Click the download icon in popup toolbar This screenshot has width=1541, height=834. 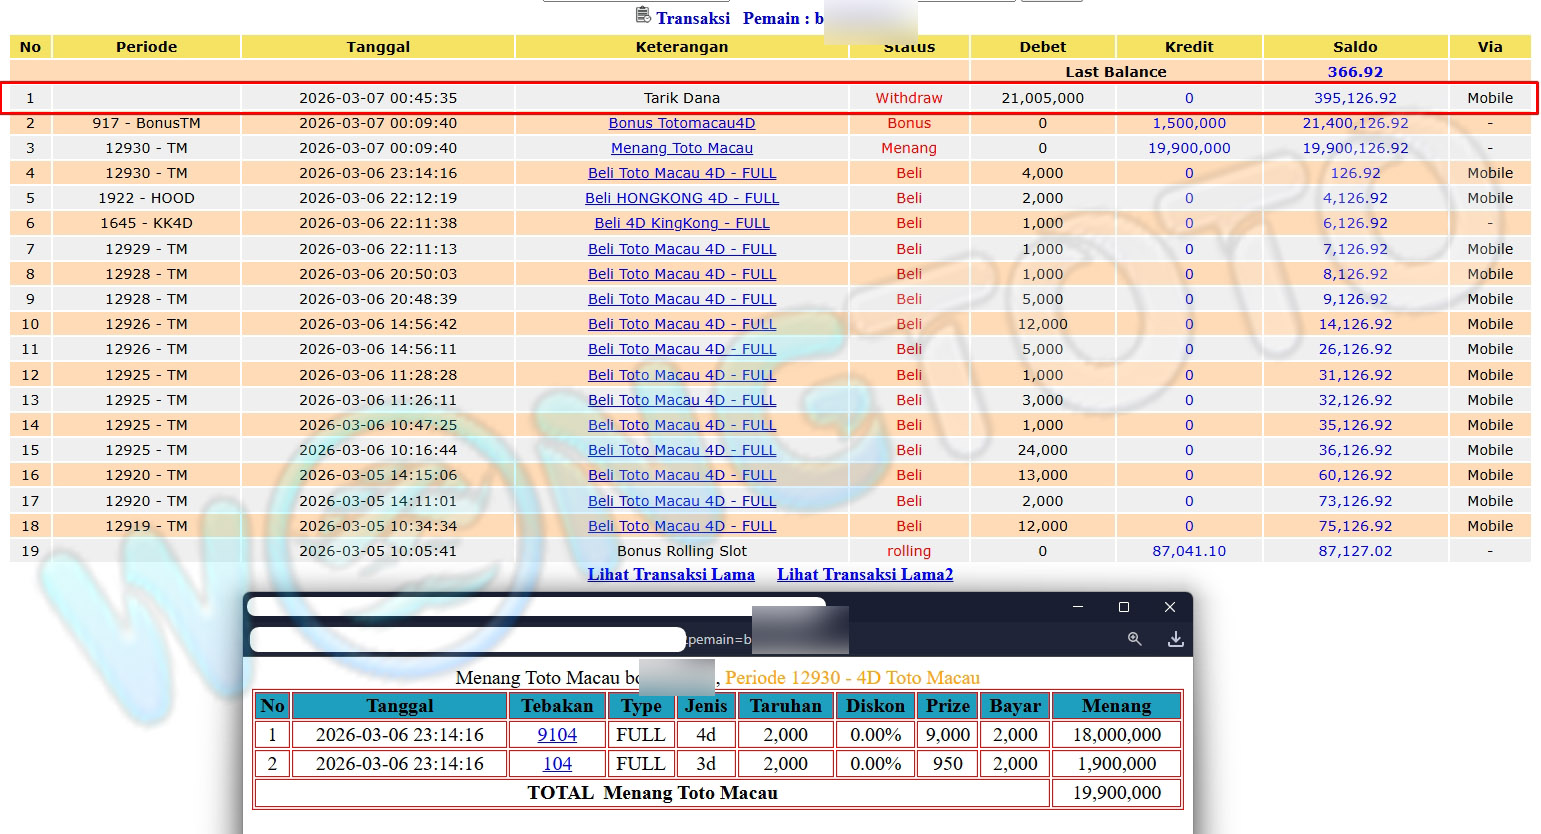pyautogui.click(x=1175, y=639)
